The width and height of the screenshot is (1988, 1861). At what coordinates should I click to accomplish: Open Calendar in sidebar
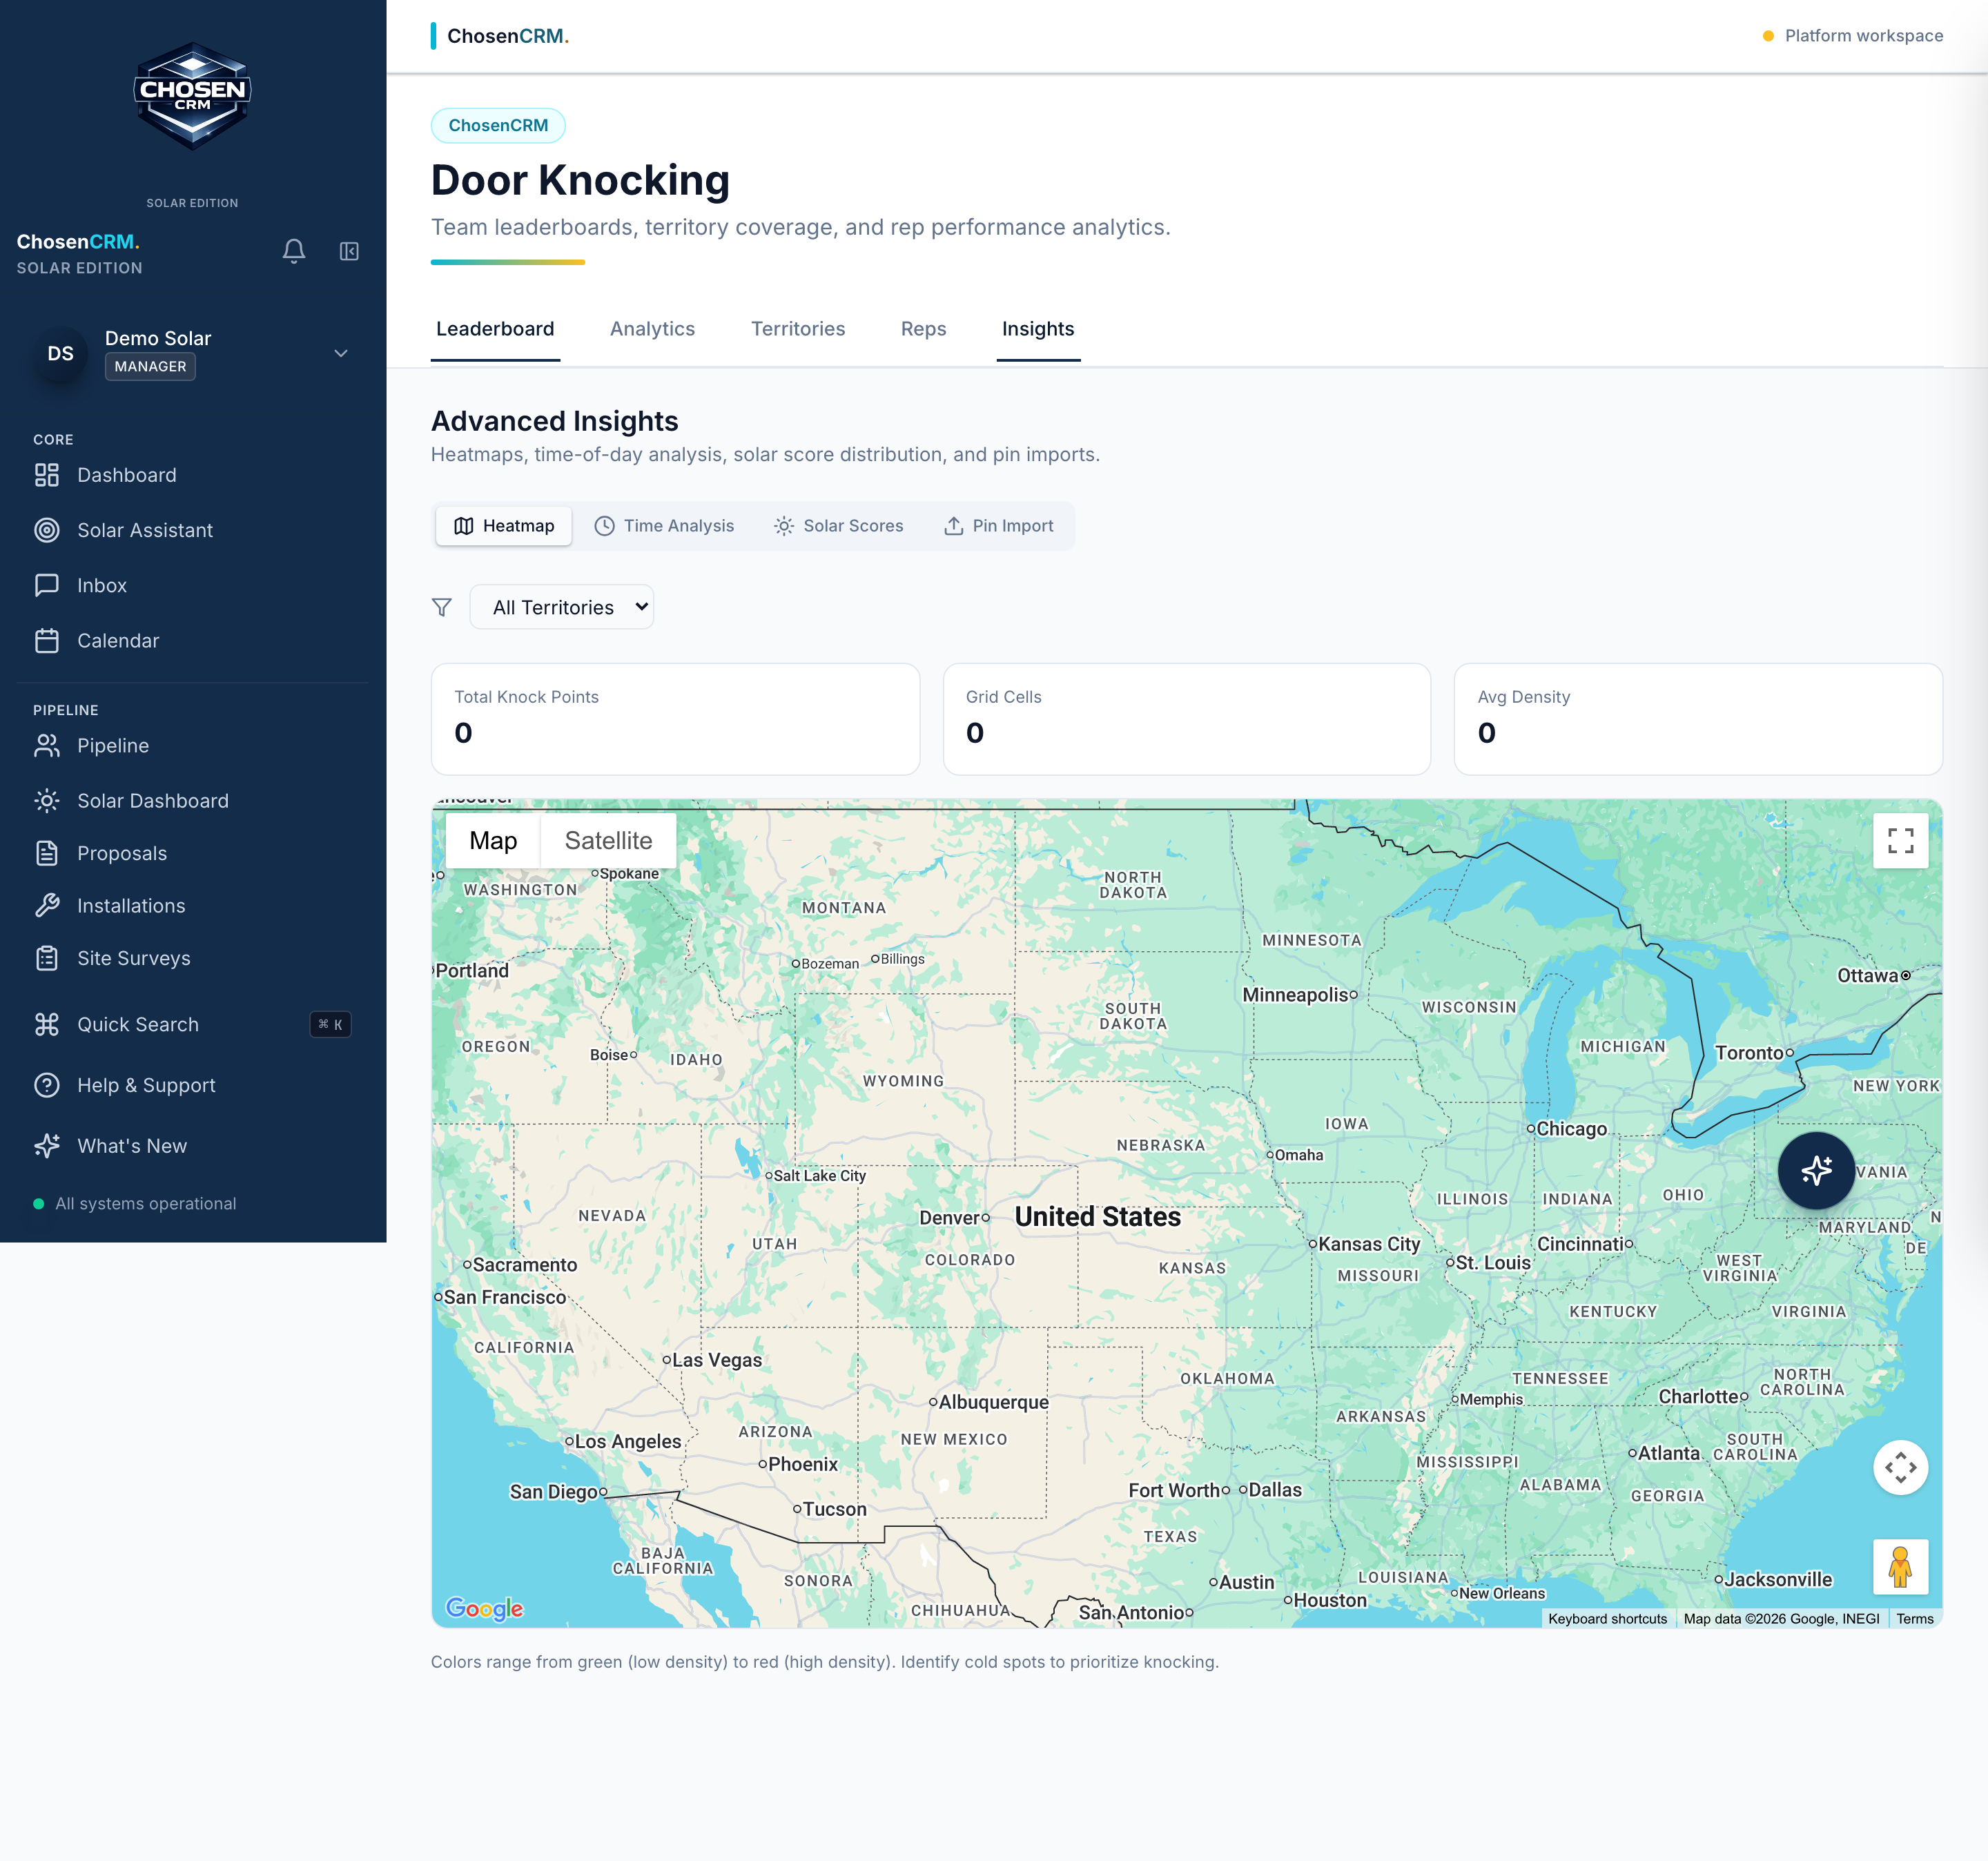192,641
